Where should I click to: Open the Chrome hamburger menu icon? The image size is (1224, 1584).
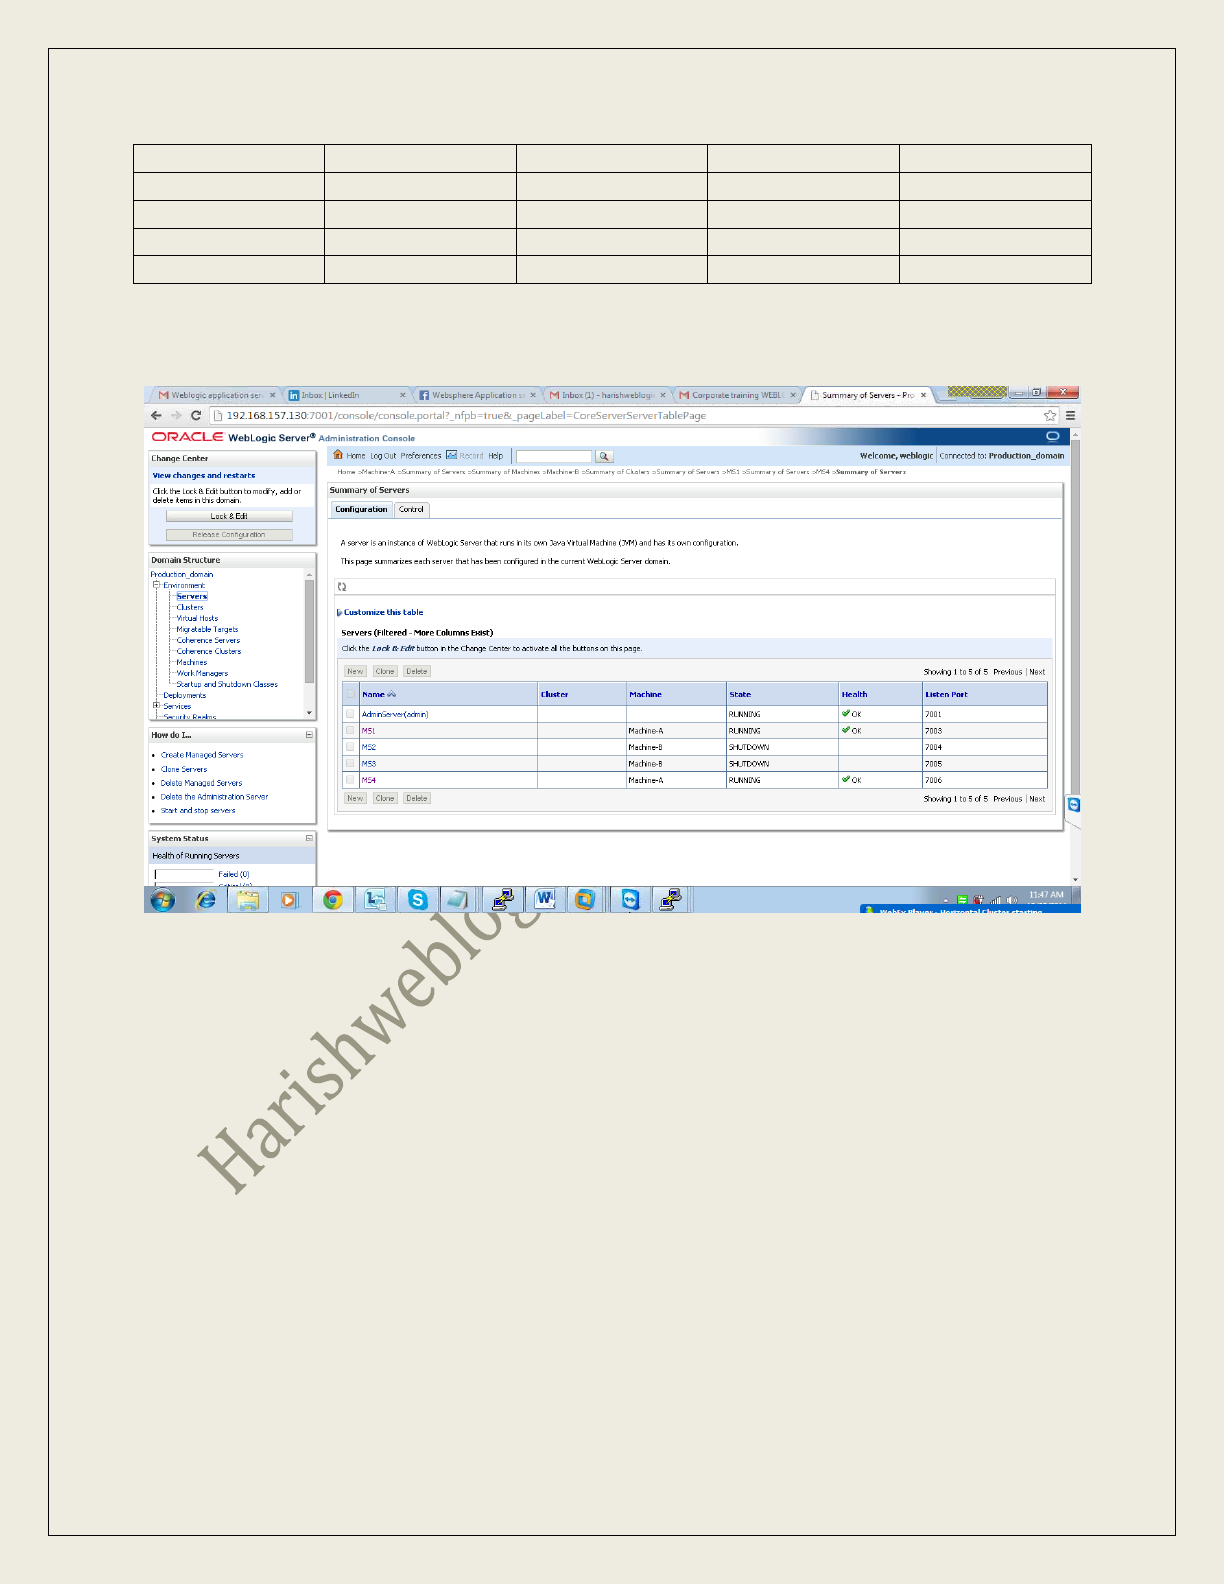1070,415
